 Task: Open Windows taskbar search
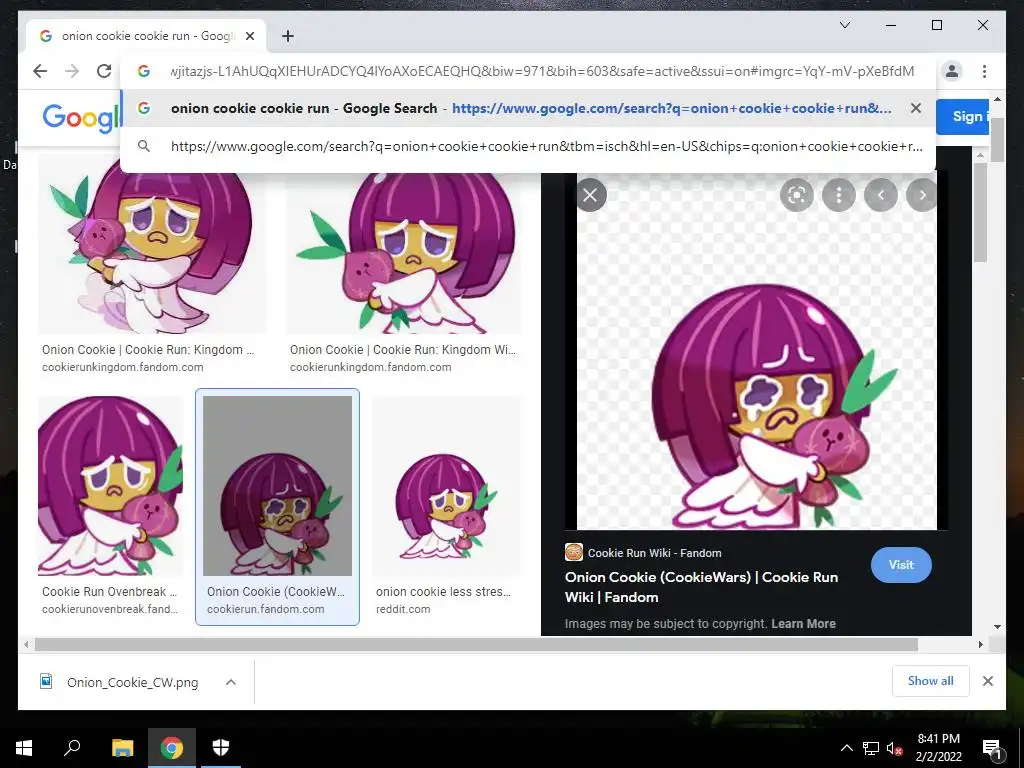[72, 748]
